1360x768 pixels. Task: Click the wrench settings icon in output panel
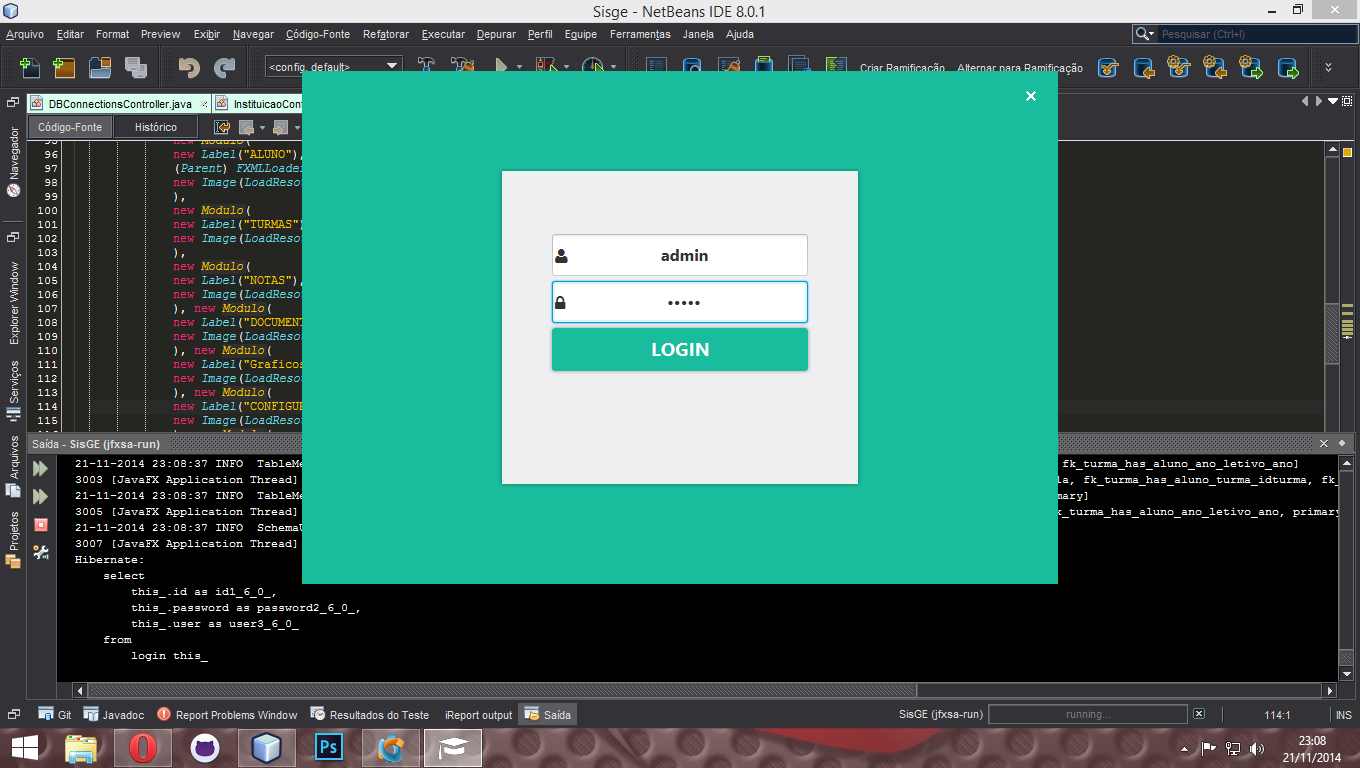(x=41, y=552)
